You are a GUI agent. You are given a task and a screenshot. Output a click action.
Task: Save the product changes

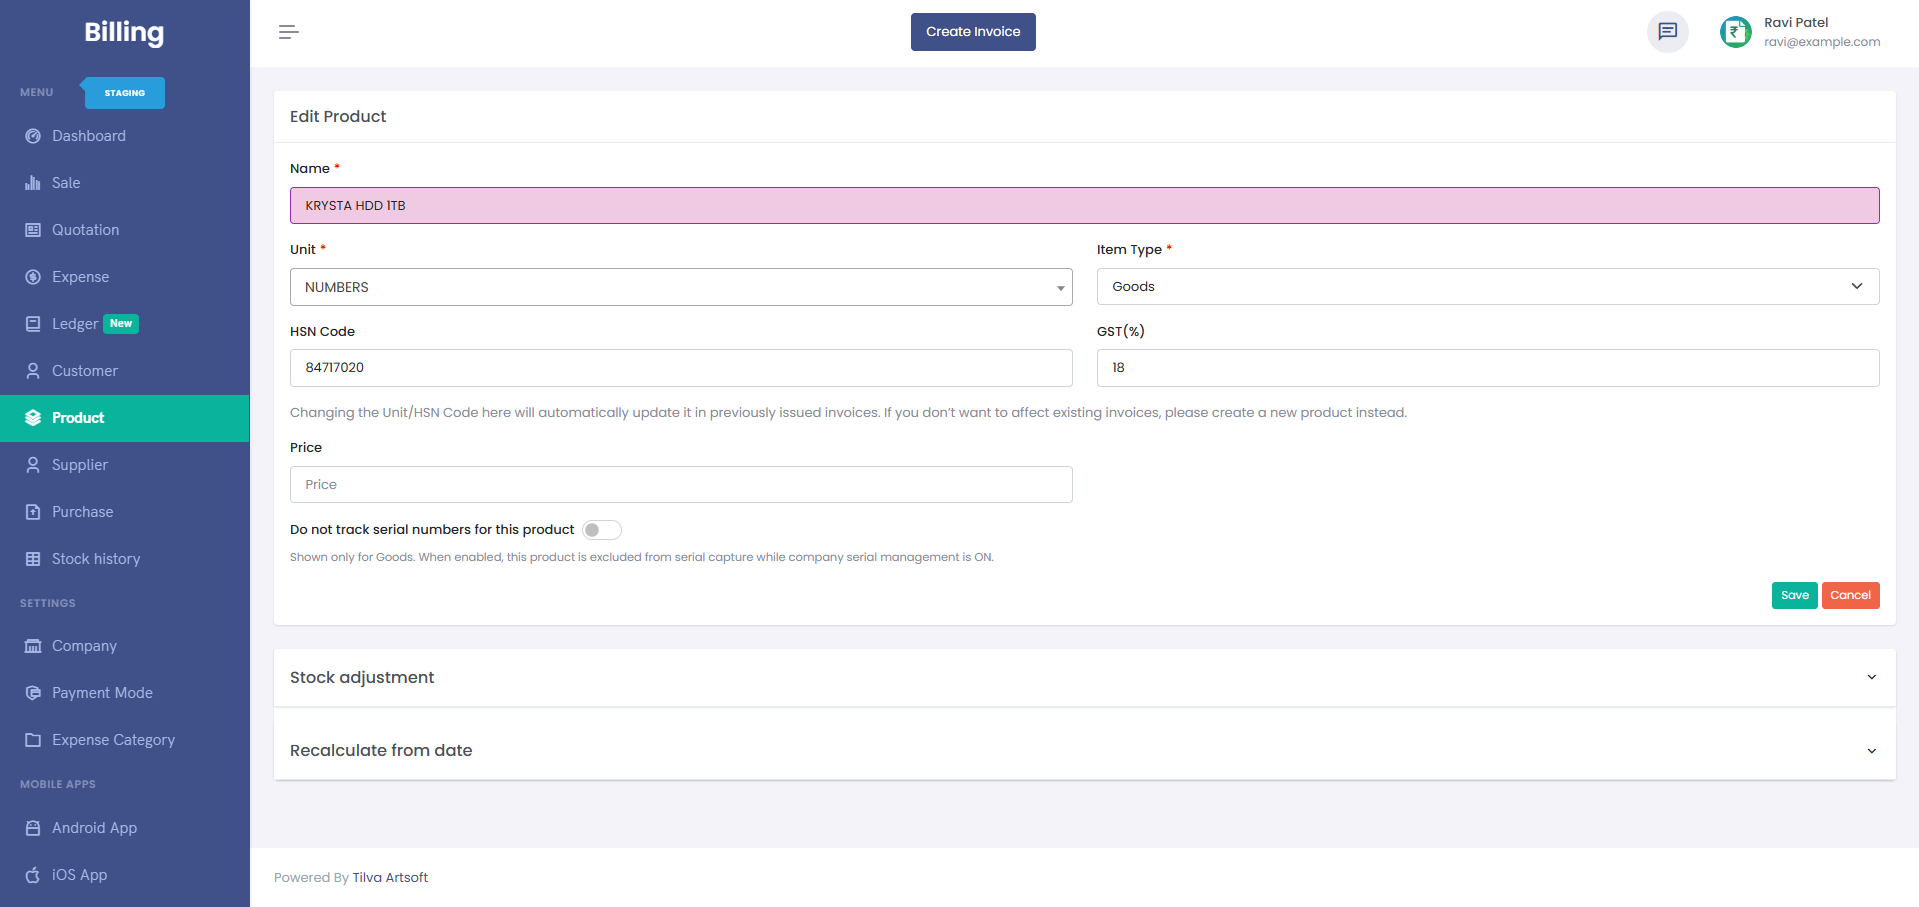tap(1794, 595)
